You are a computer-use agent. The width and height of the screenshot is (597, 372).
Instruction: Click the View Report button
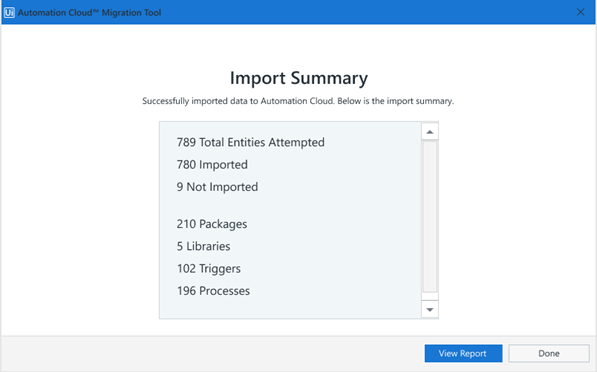(x=463, y=353)
